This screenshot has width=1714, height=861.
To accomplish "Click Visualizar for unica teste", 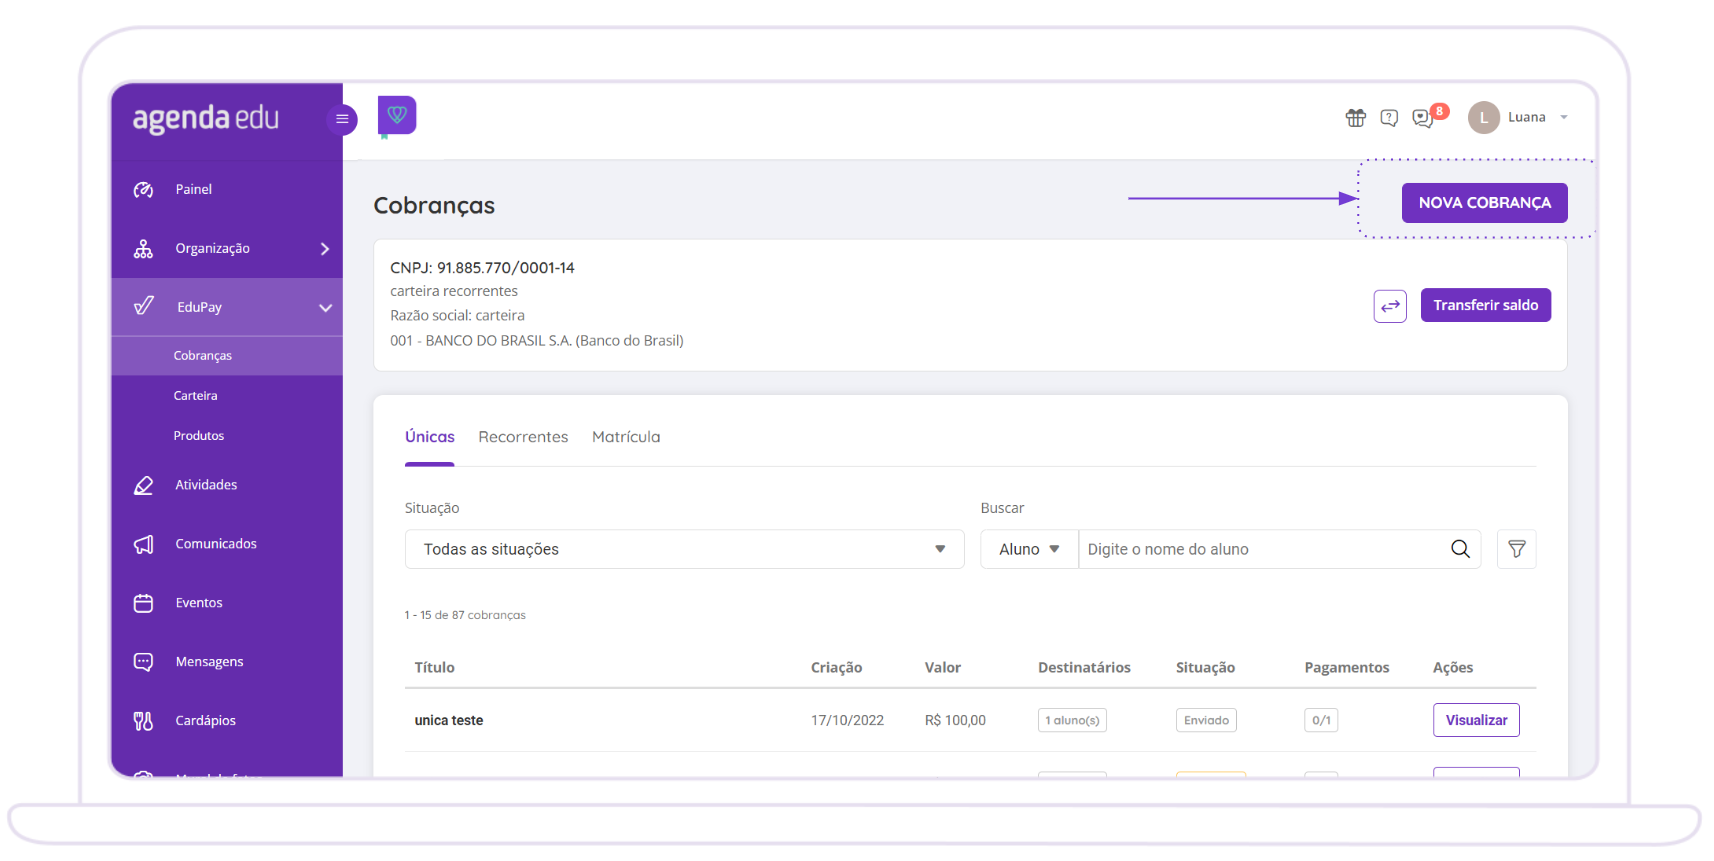I will point(1476,720).
